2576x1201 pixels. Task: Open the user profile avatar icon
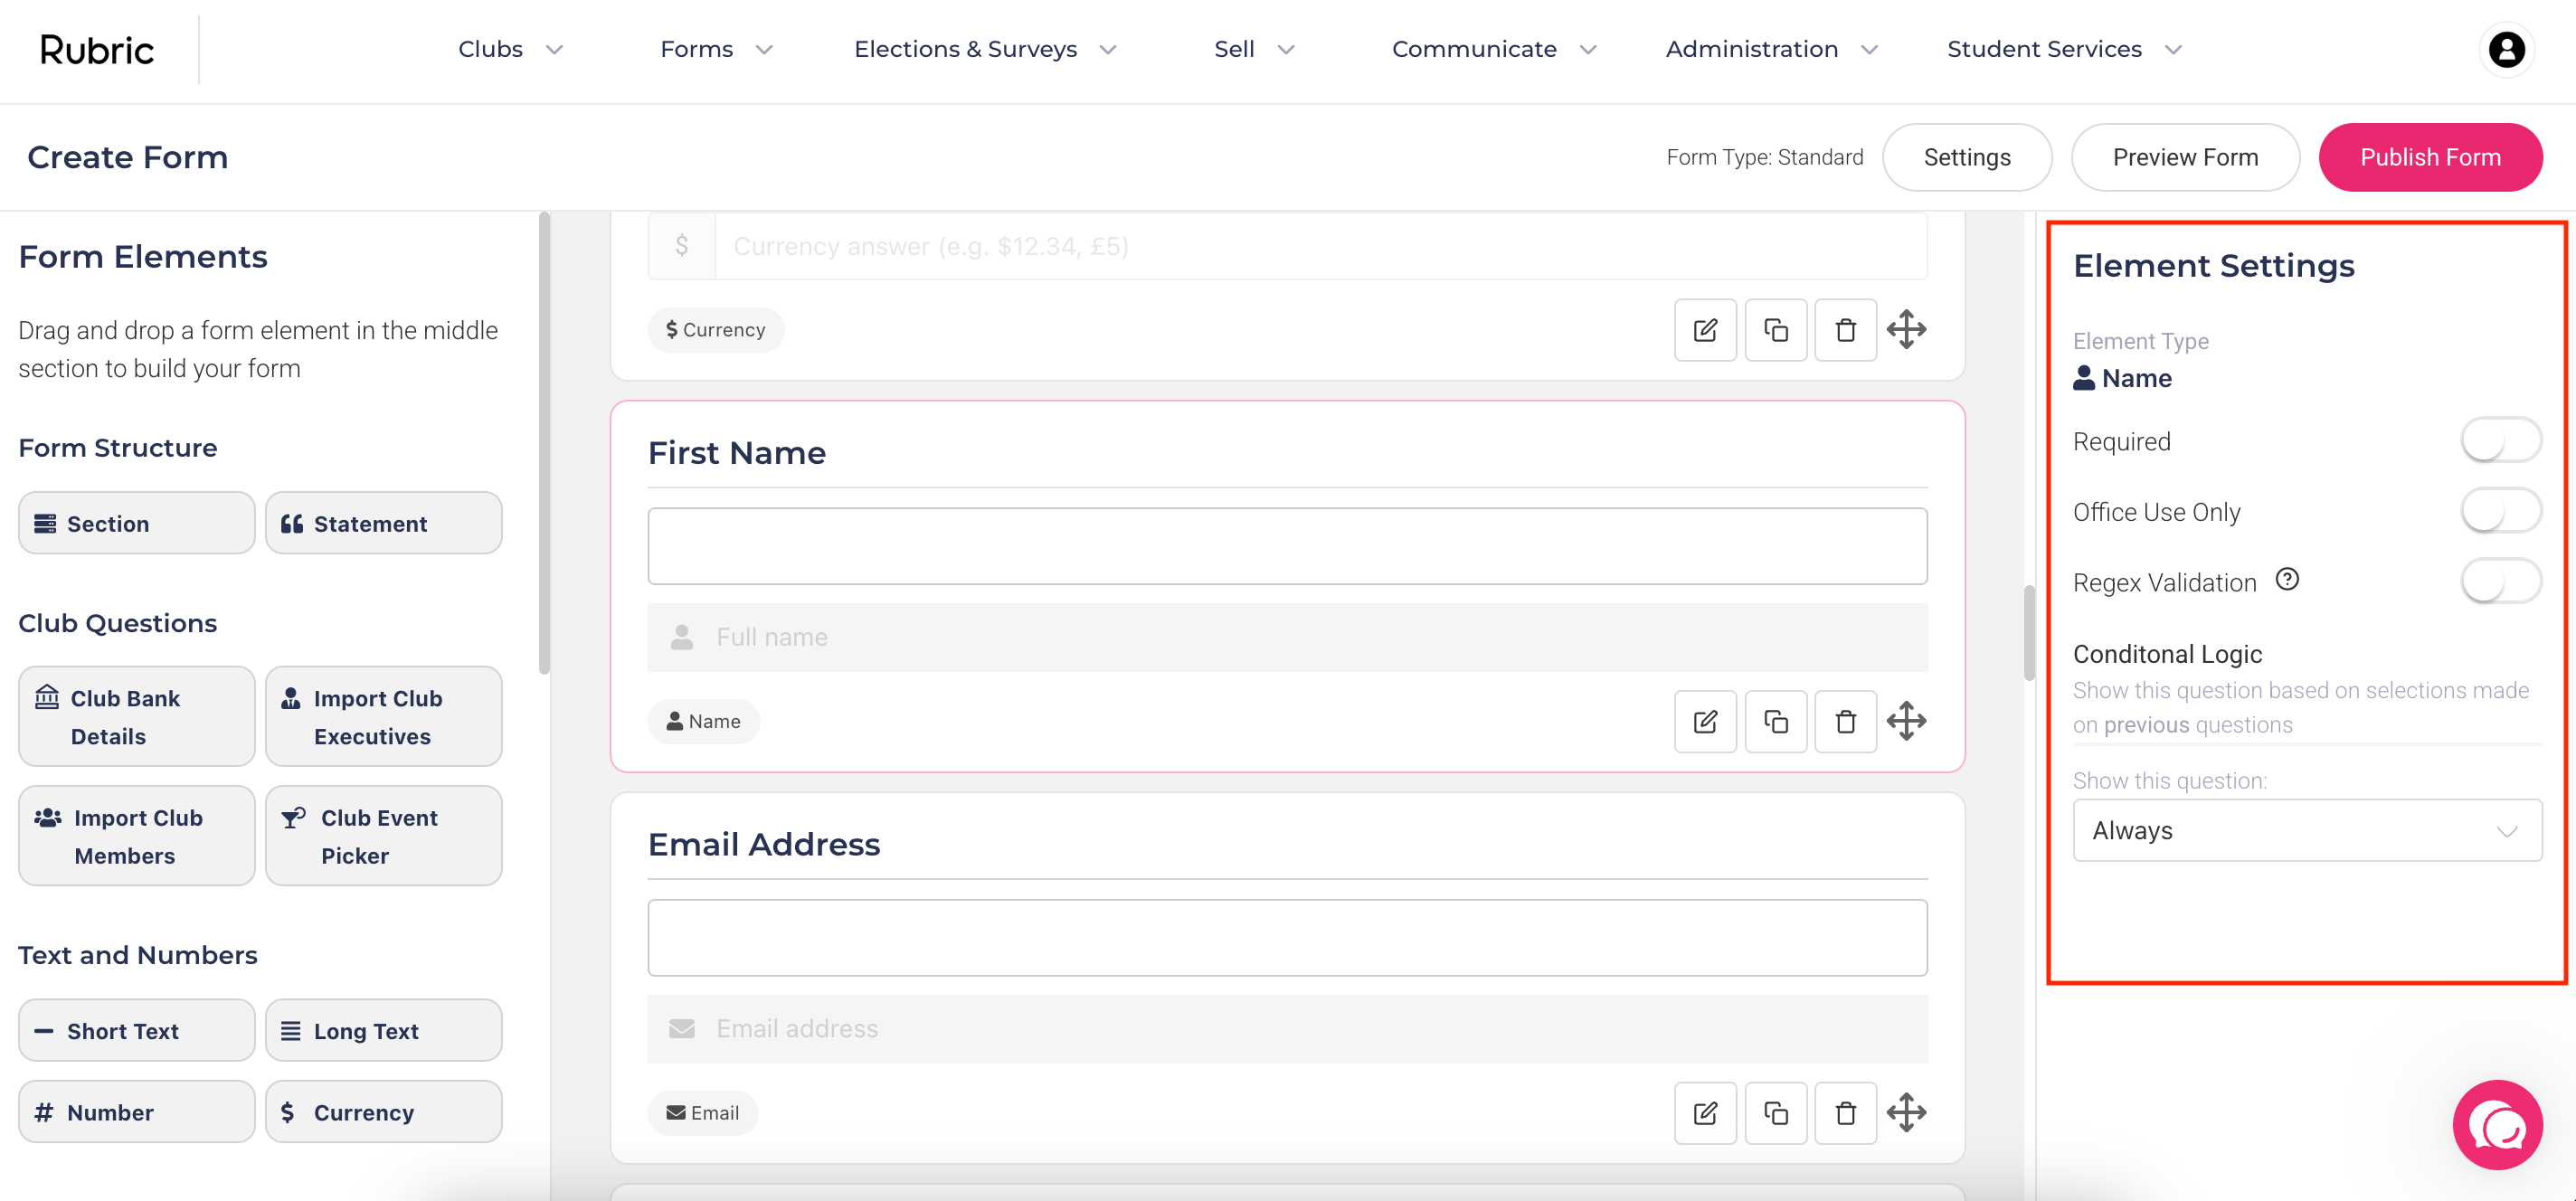coord(2506,49)
